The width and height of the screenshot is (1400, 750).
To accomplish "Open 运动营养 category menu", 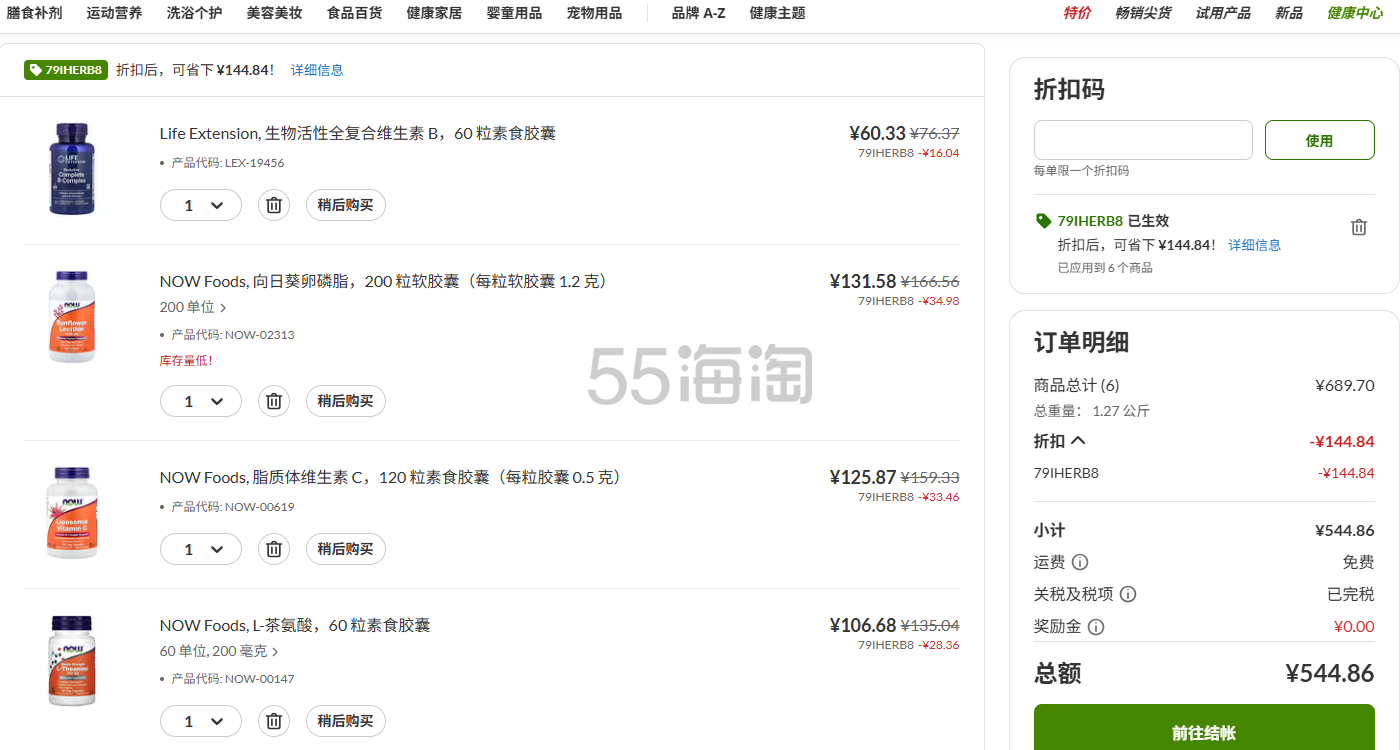I will (x=114, y=13).
